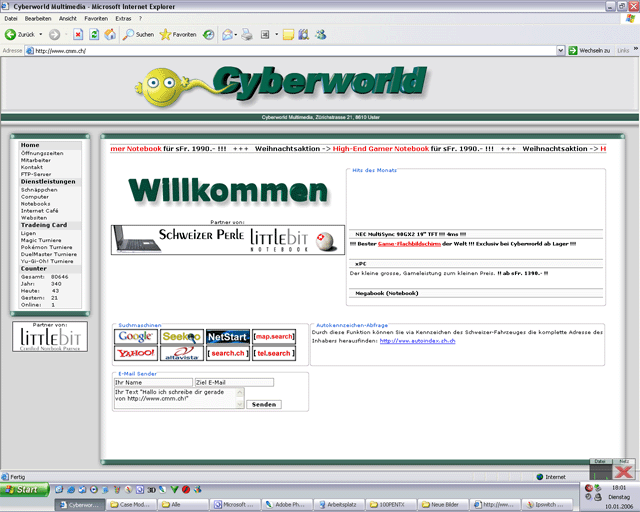Click the Ihr Name input field
Viewport: 640px width, 512px height.
coord(153,383)
